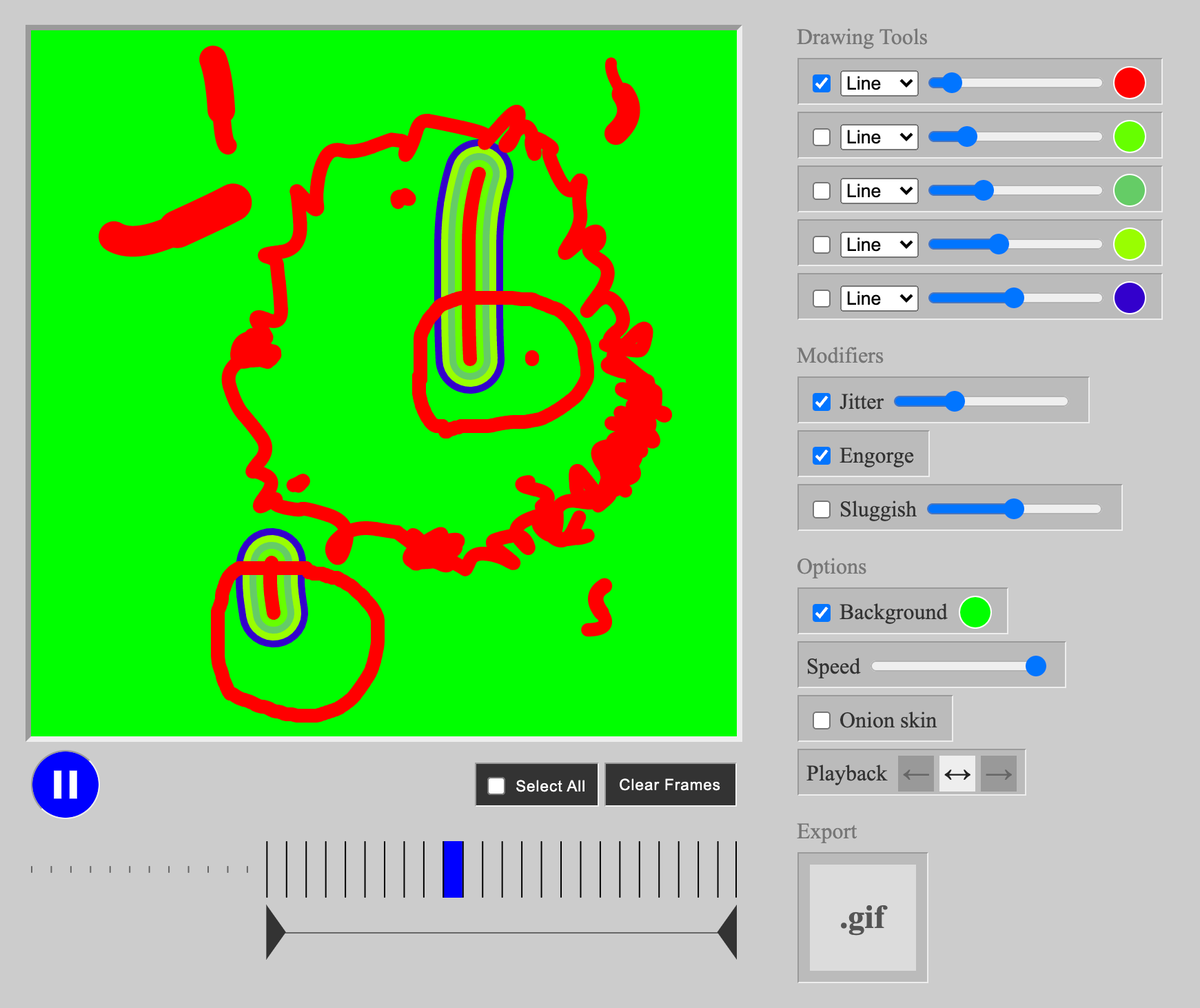Screen dimensions: 1200x1008
Task: Open the dark blue swatch of fifth tool
Action: tap(1130, 298)
